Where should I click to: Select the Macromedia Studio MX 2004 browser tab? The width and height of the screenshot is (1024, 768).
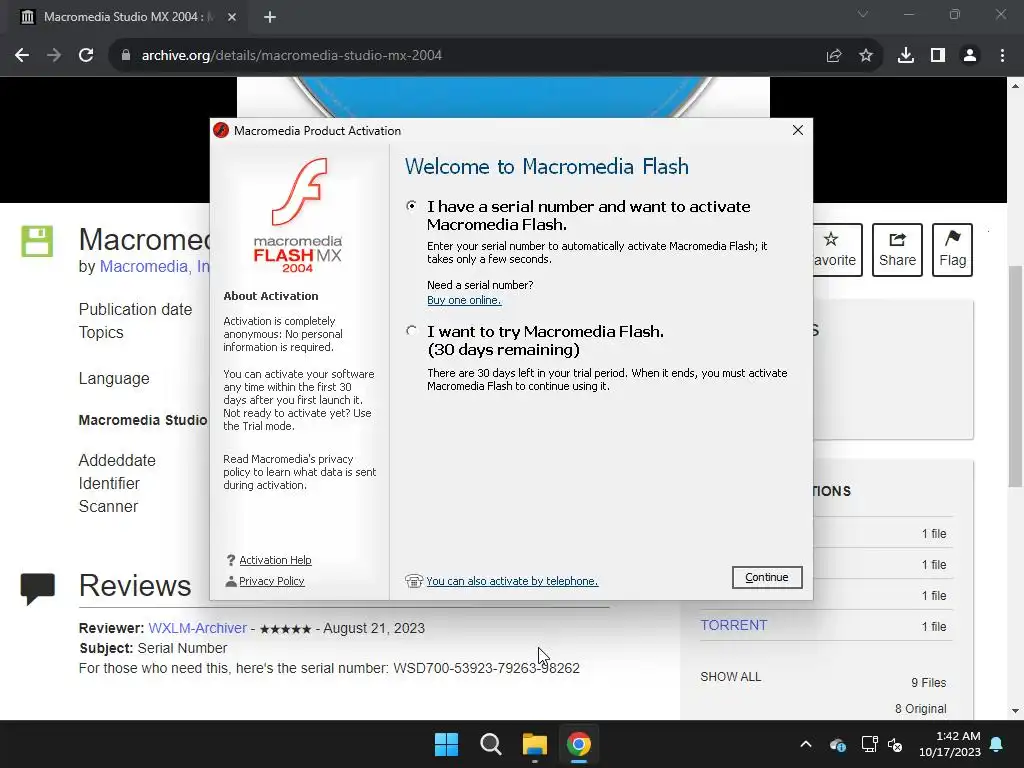(x=124, y=17)
